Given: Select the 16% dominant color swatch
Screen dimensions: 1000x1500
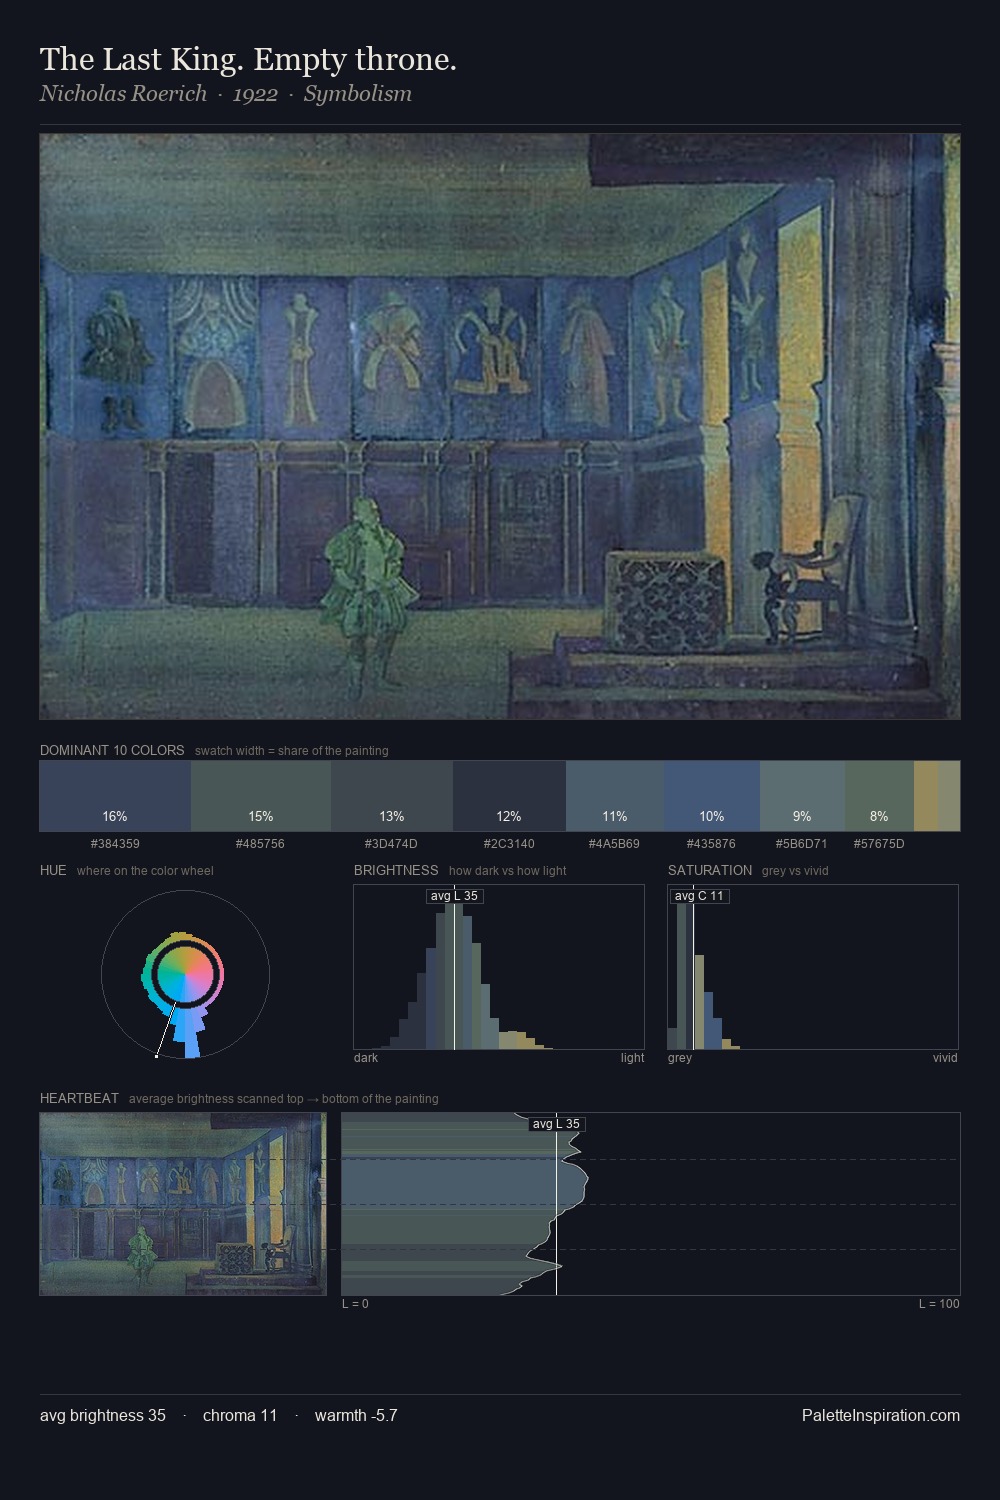Looking at the screenshot, I should (115, 796).
